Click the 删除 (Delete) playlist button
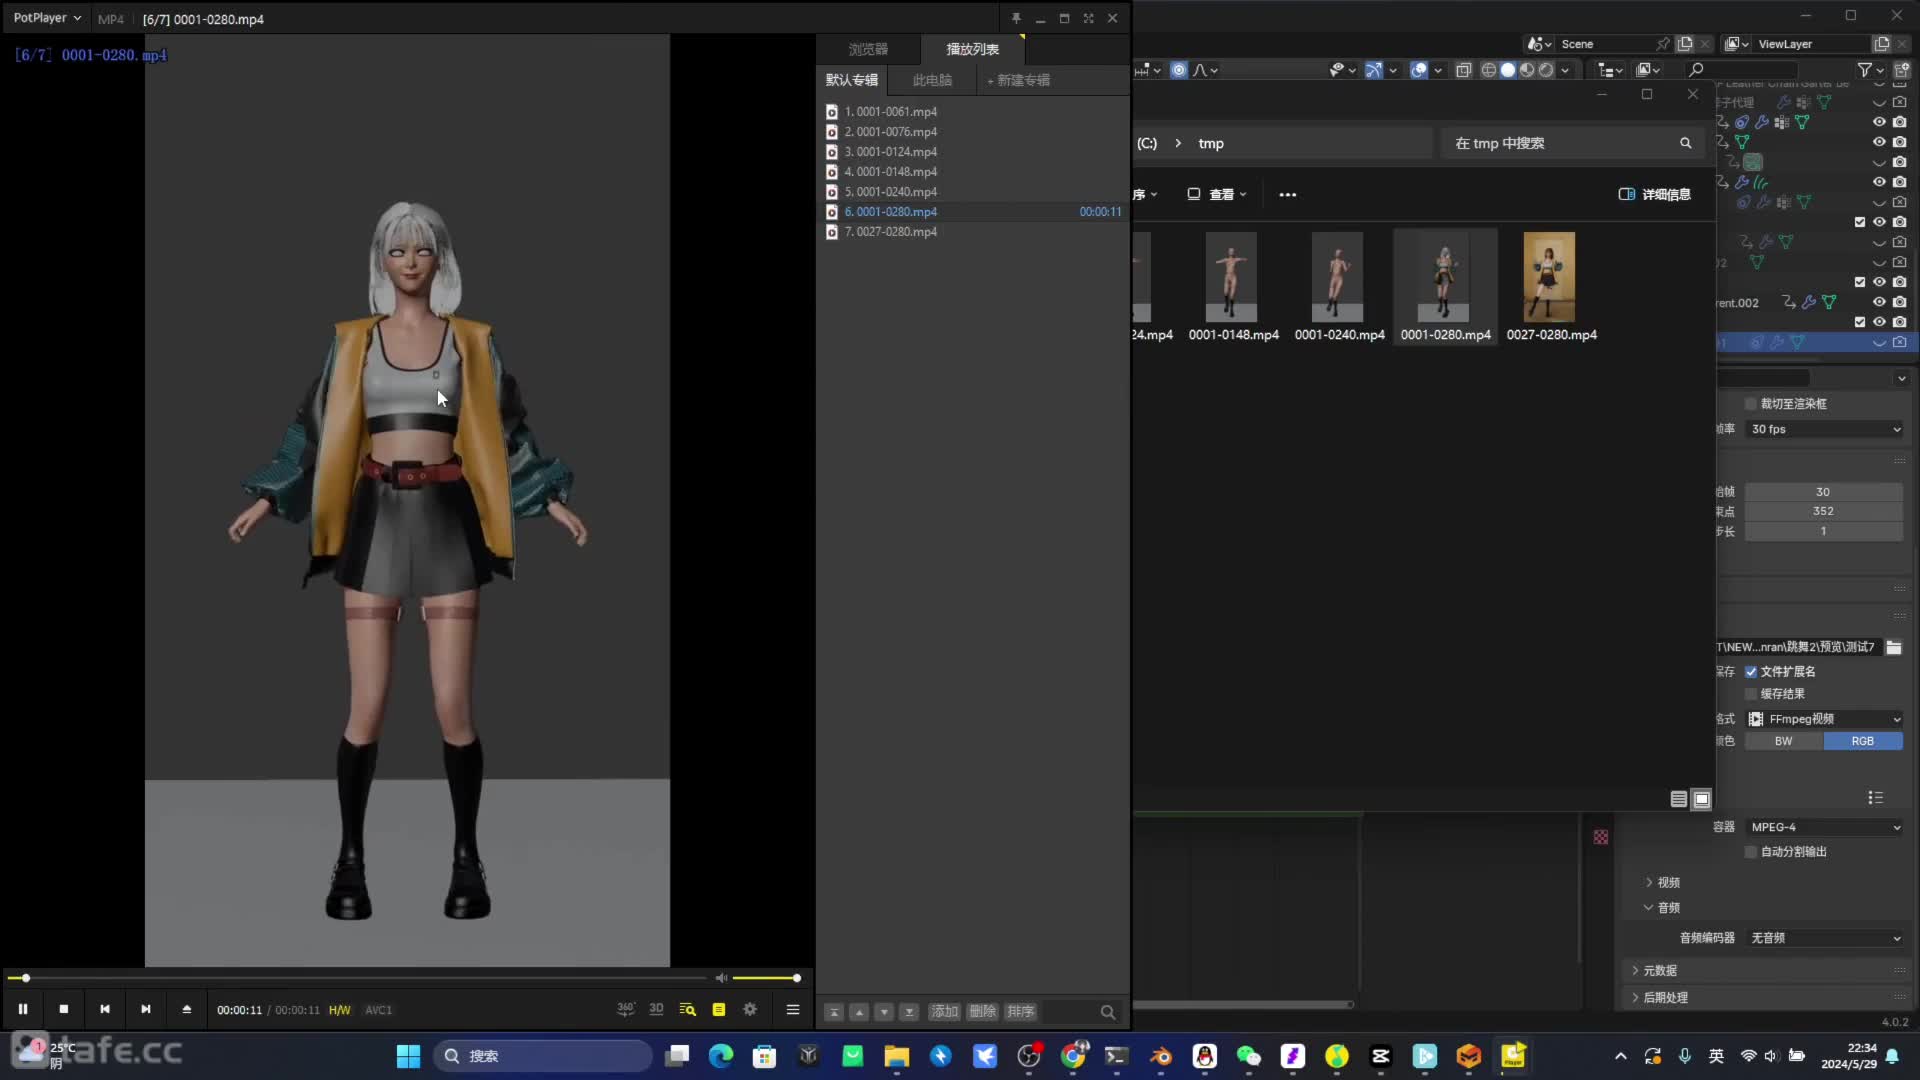1920x1080 pixels. tap(983, 1012)
